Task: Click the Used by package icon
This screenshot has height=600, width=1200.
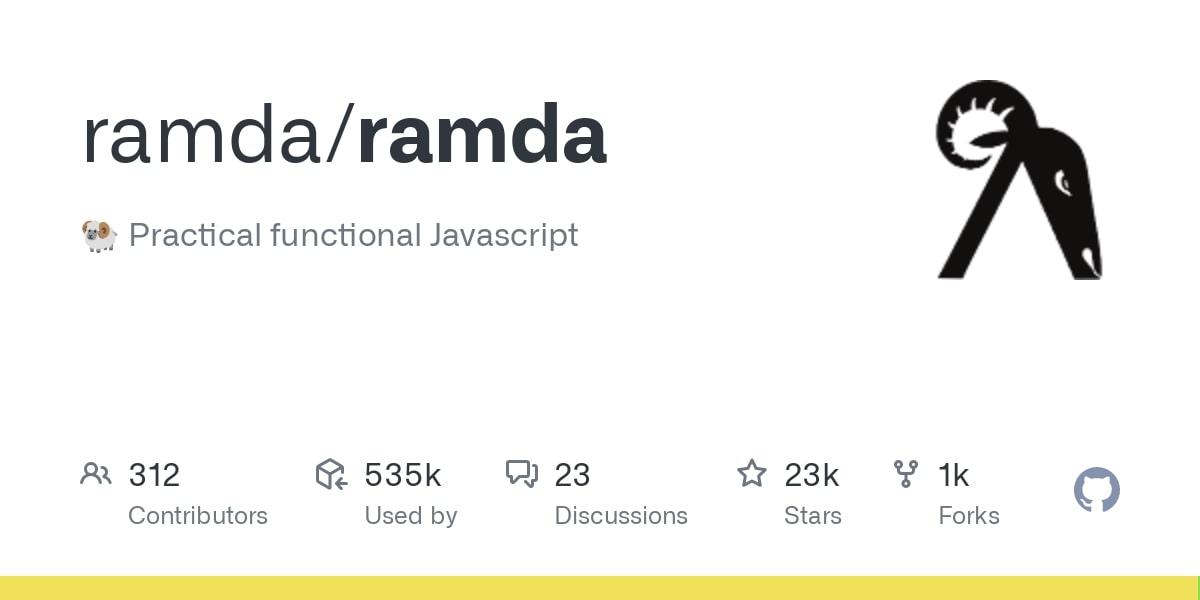Action: click(x=331, y=474)
